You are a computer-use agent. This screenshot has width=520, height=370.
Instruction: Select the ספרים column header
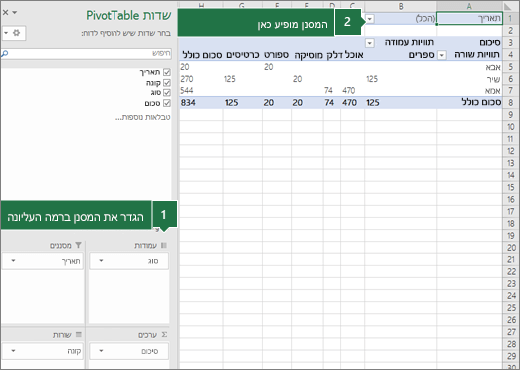point(421,55)
